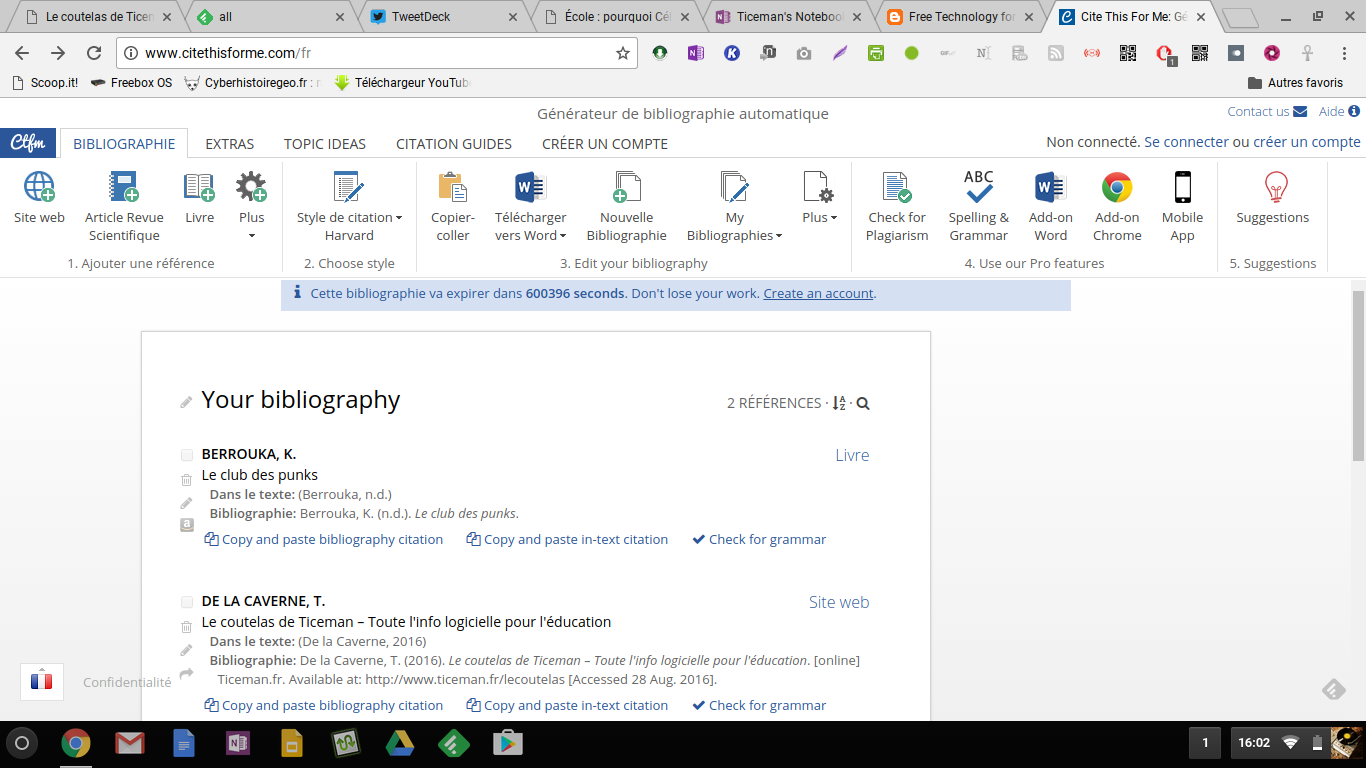The height and width of the screenshot is (768, 1366).
Task: Delete the De la Caverne reference trash icon
Action: (186, 627)
